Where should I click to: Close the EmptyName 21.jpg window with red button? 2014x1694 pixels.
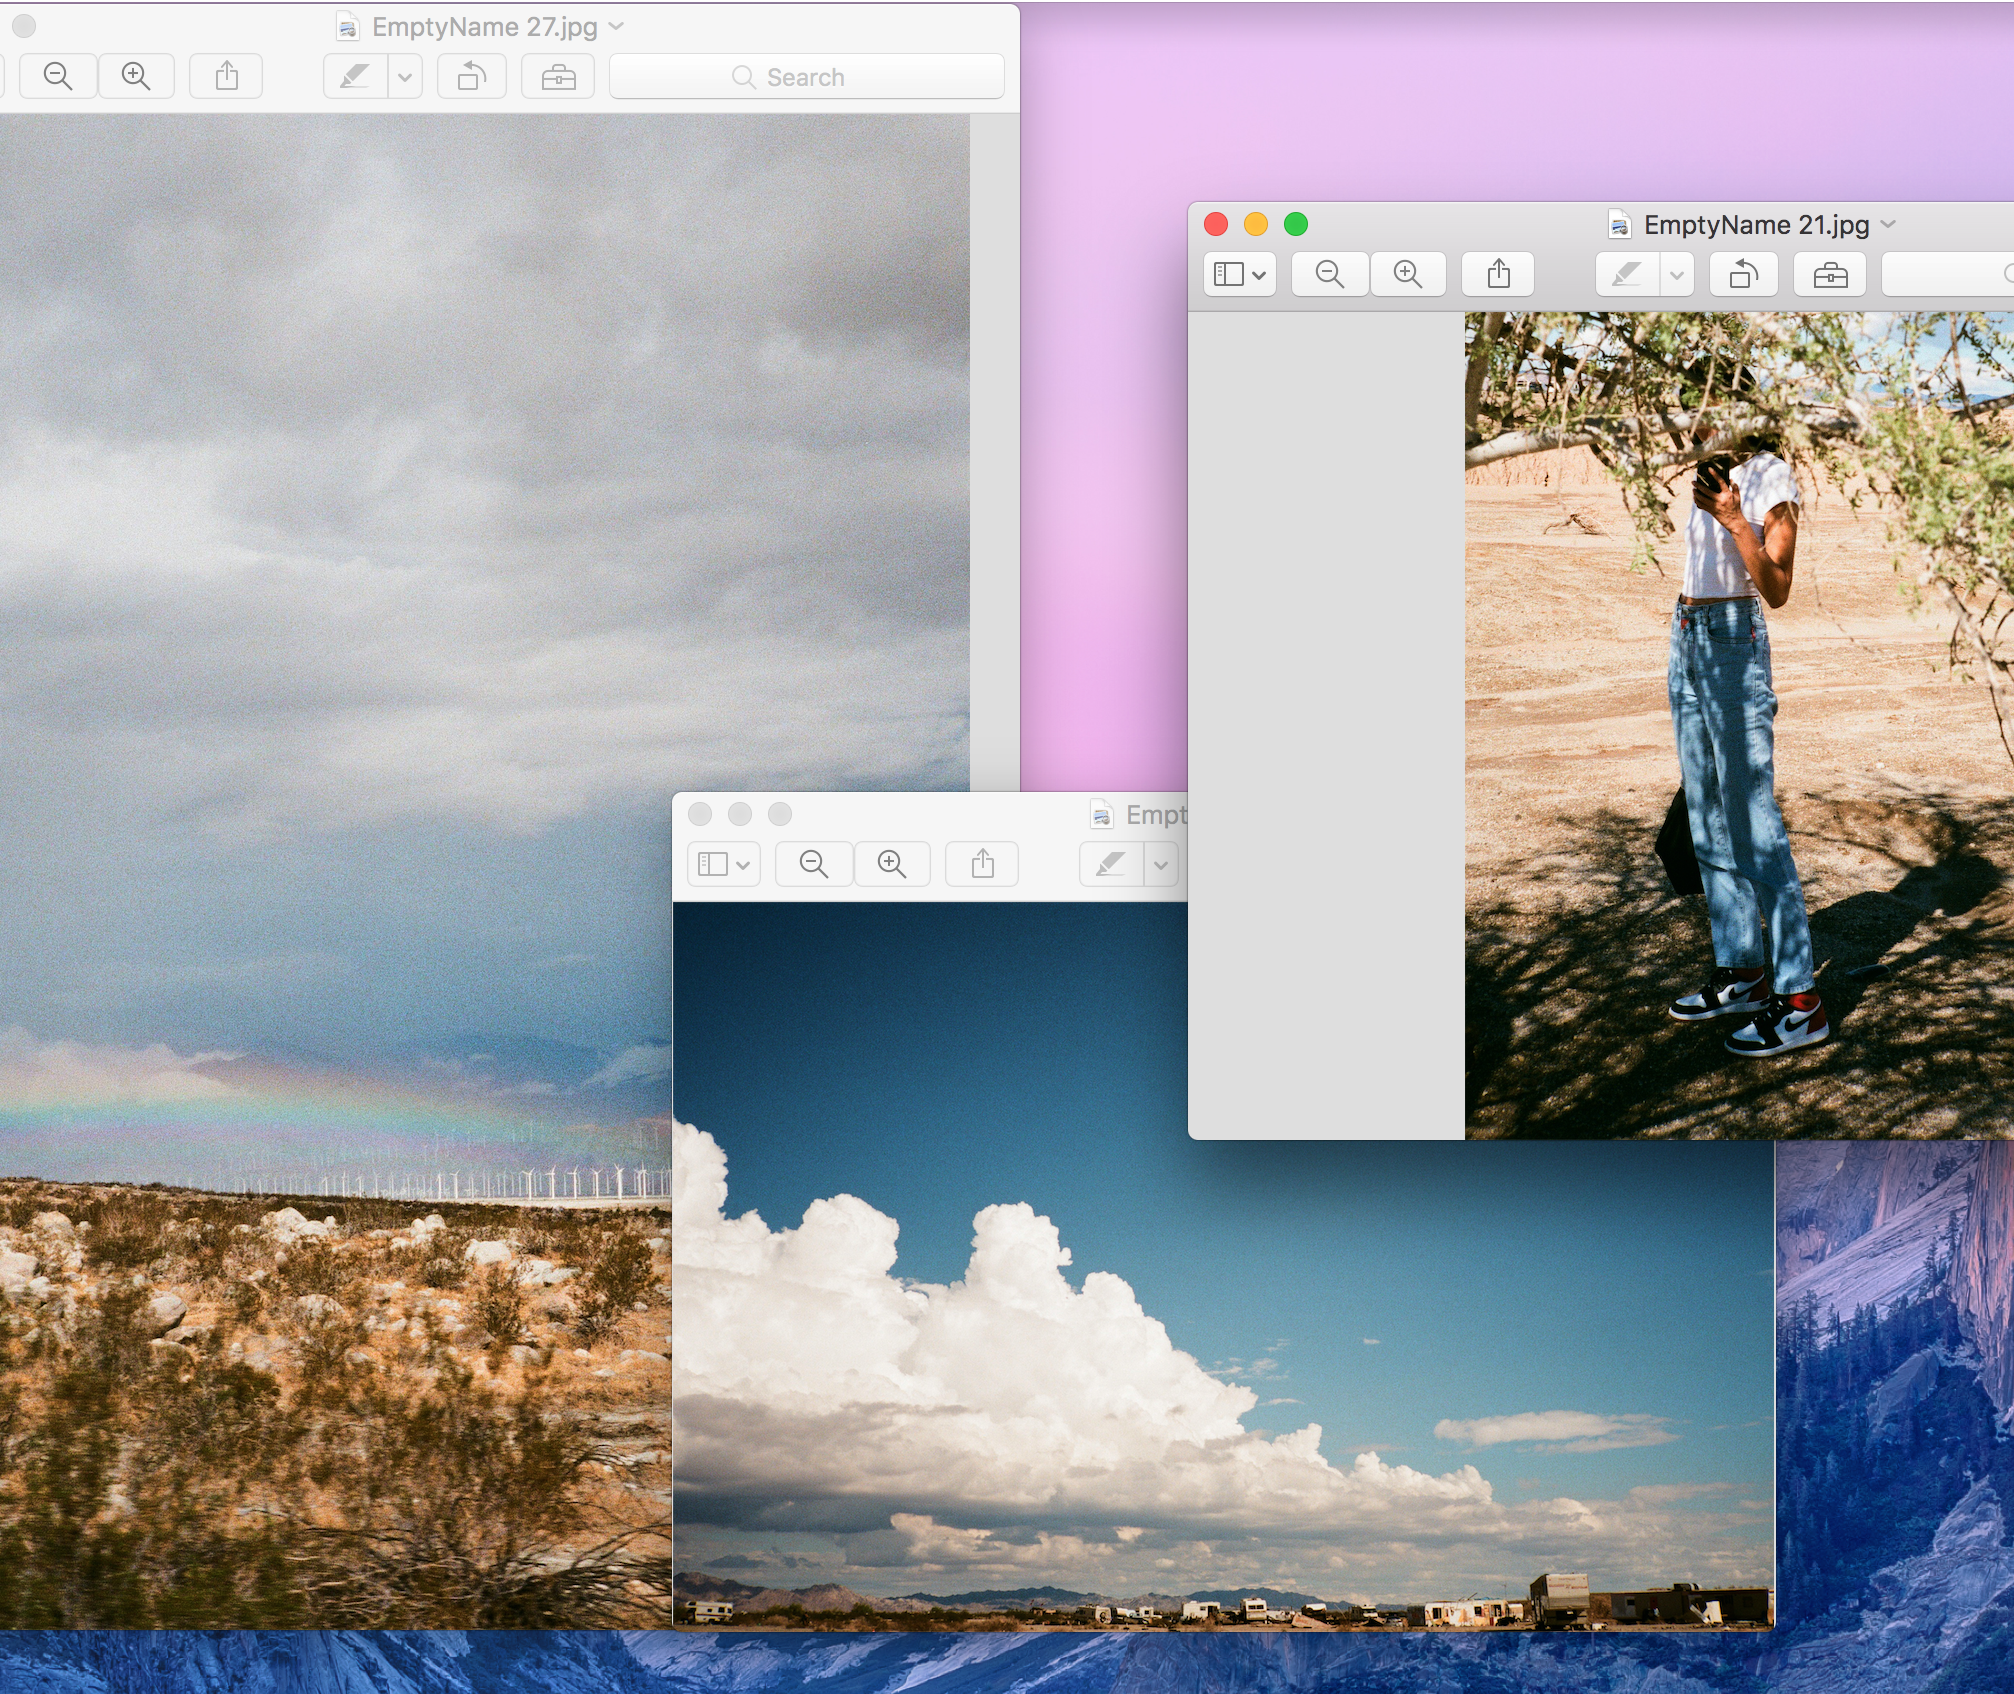(x=1216, y=224)
